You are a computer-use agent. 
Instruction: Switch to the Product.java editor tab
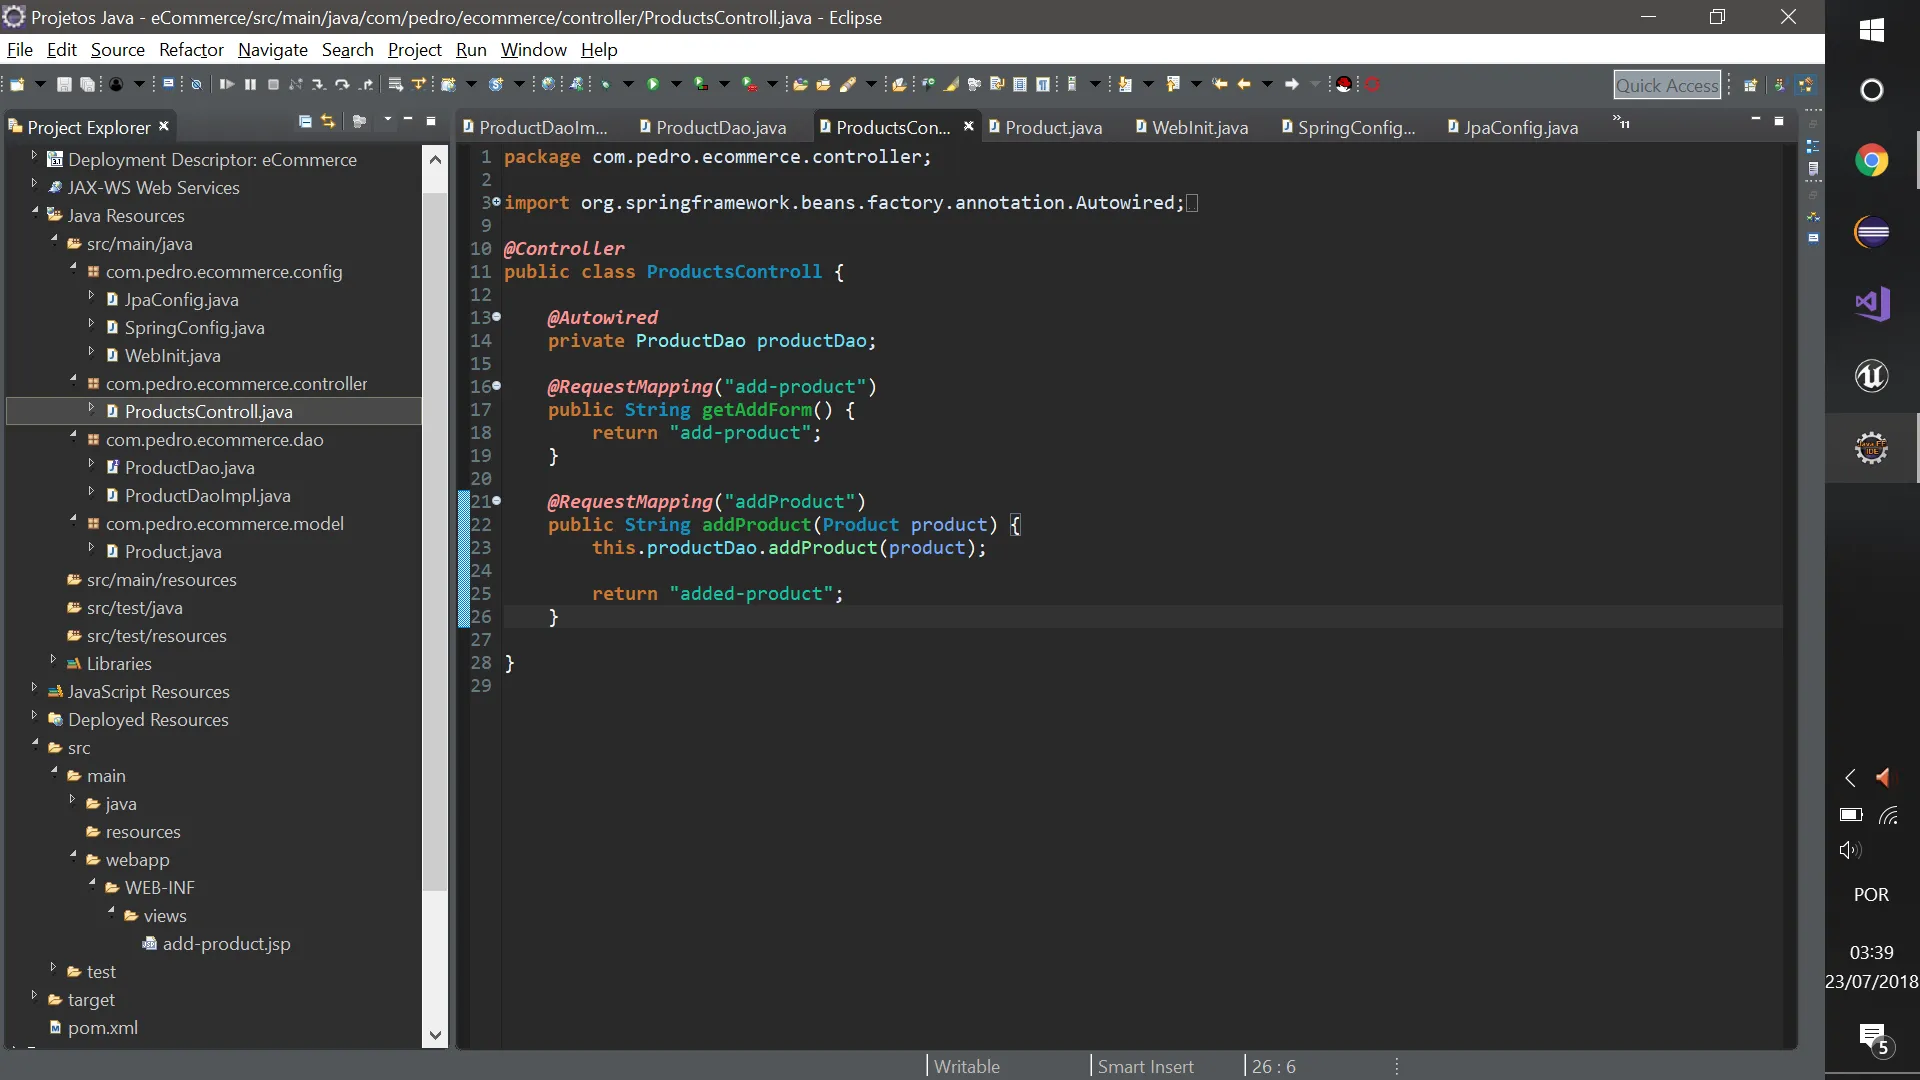[x=1053, y=127]
